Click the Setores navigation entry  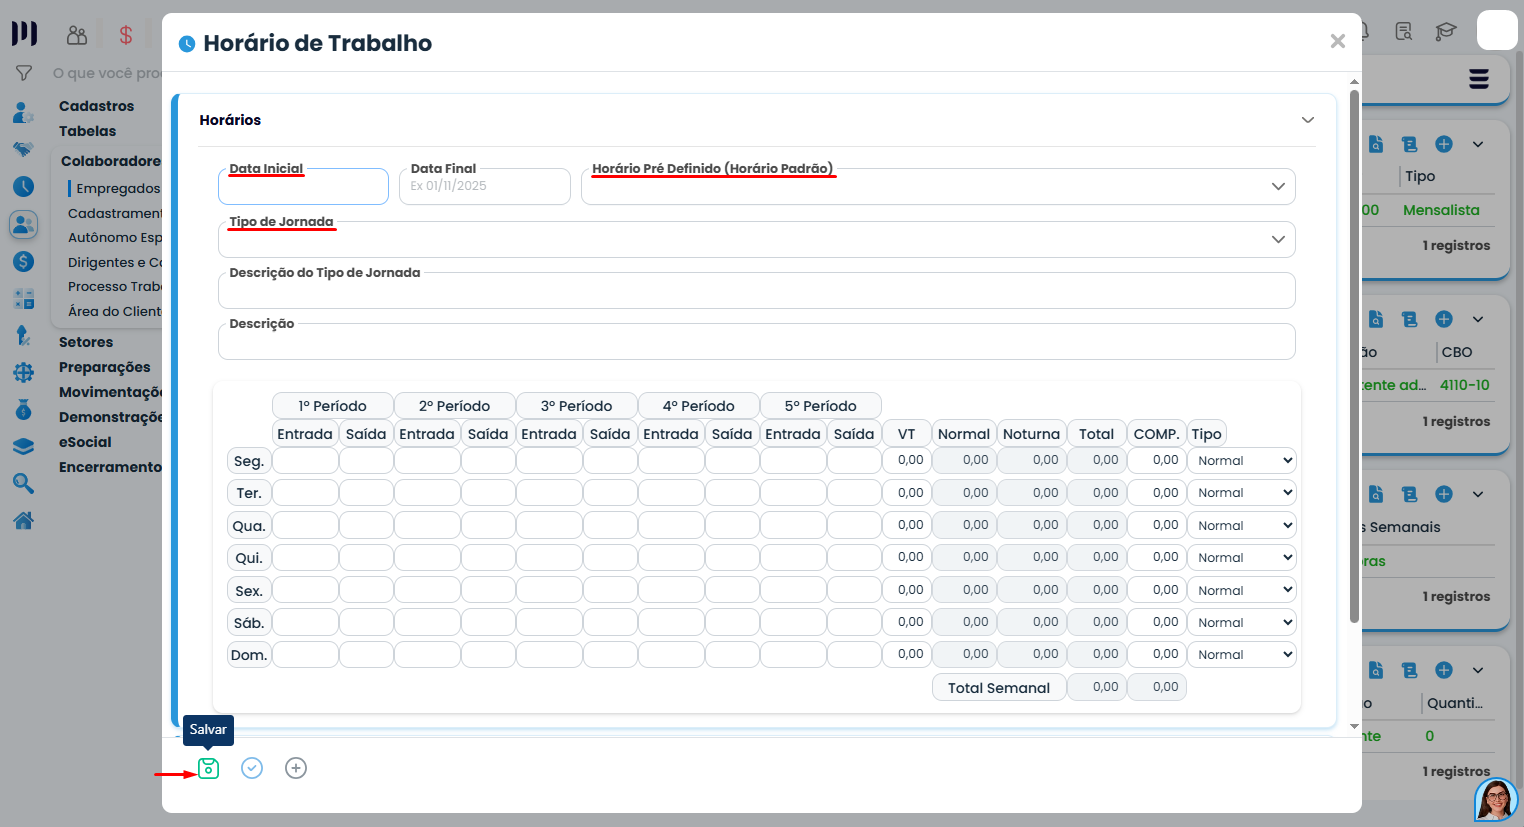coord(88,341)
